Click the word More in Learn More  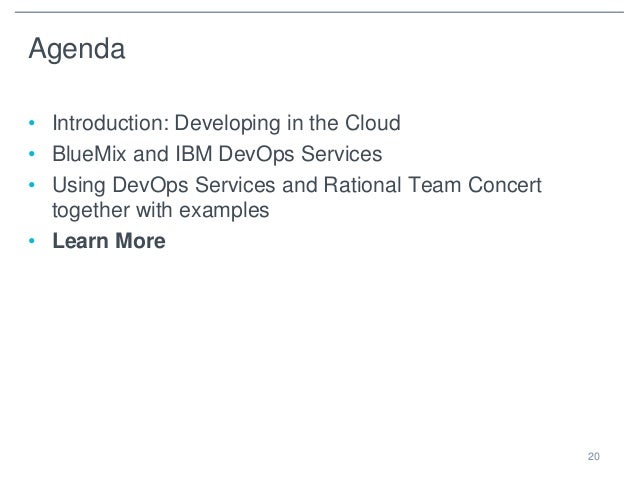point(141,241)
